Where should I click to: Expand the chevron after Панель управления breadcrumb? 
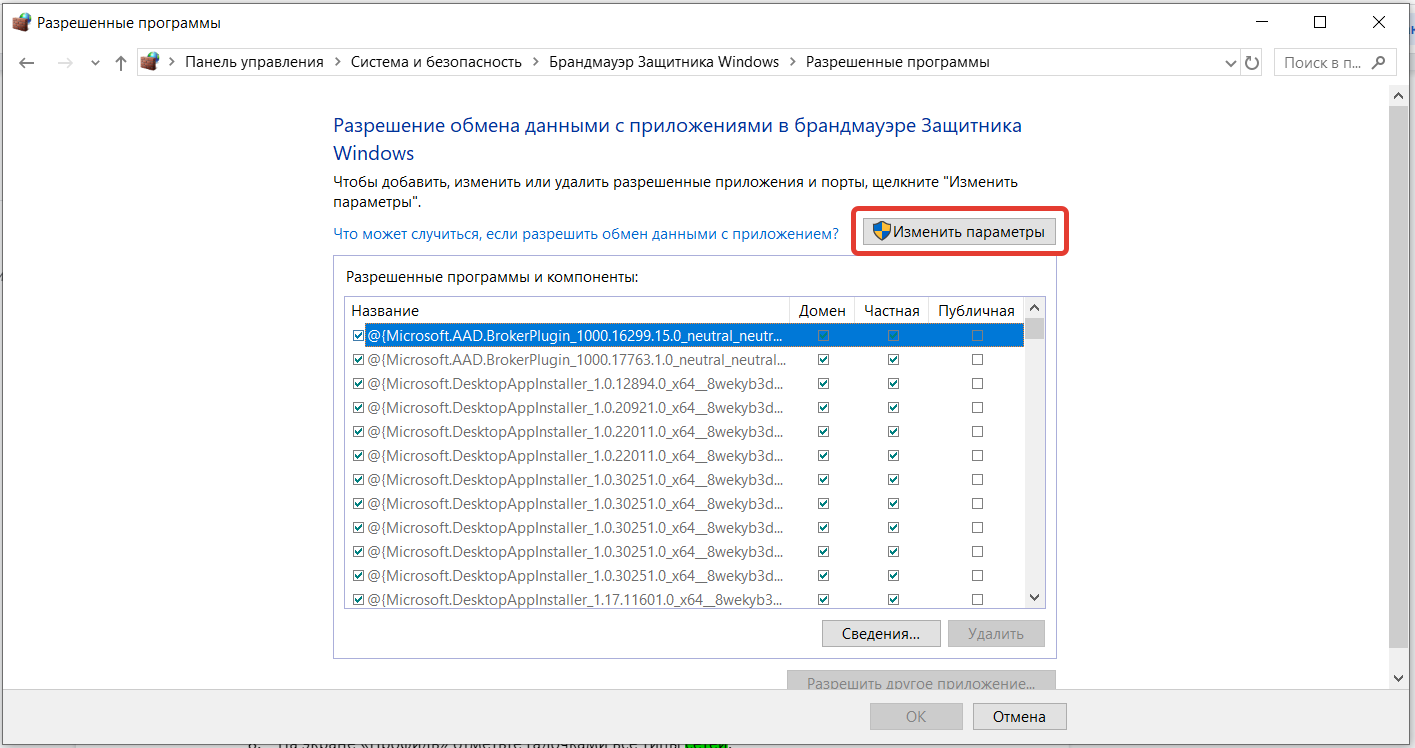click(337, 62)
